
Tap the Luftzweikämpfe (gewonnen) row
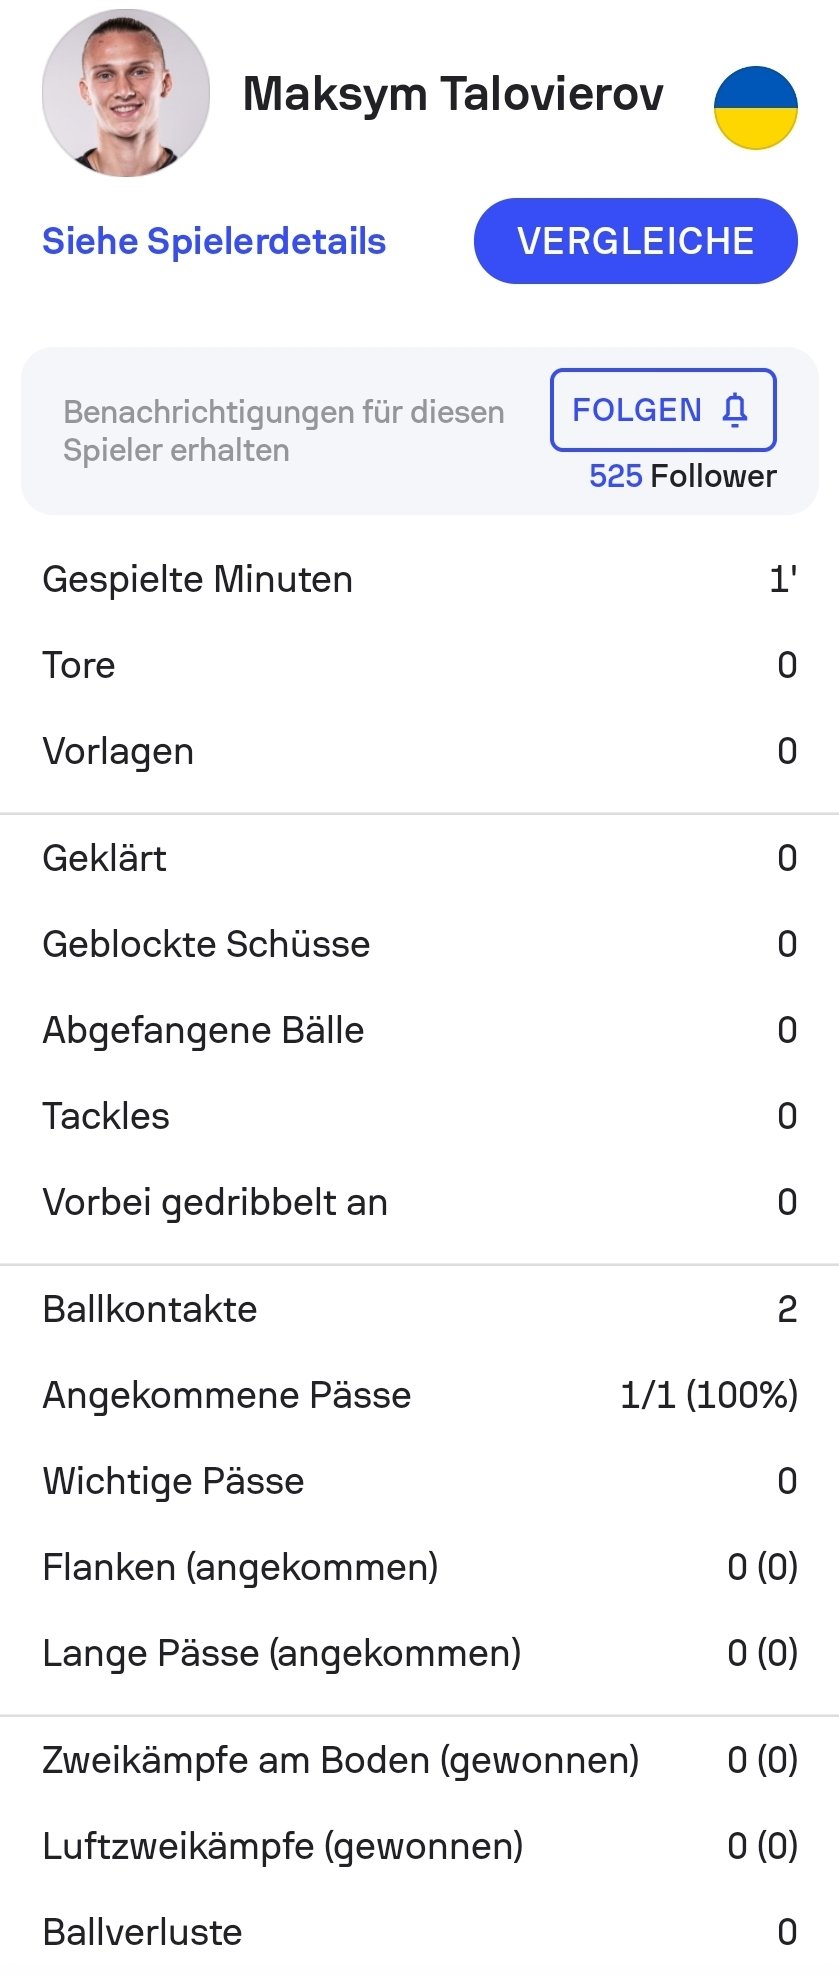pos(419,1847)
